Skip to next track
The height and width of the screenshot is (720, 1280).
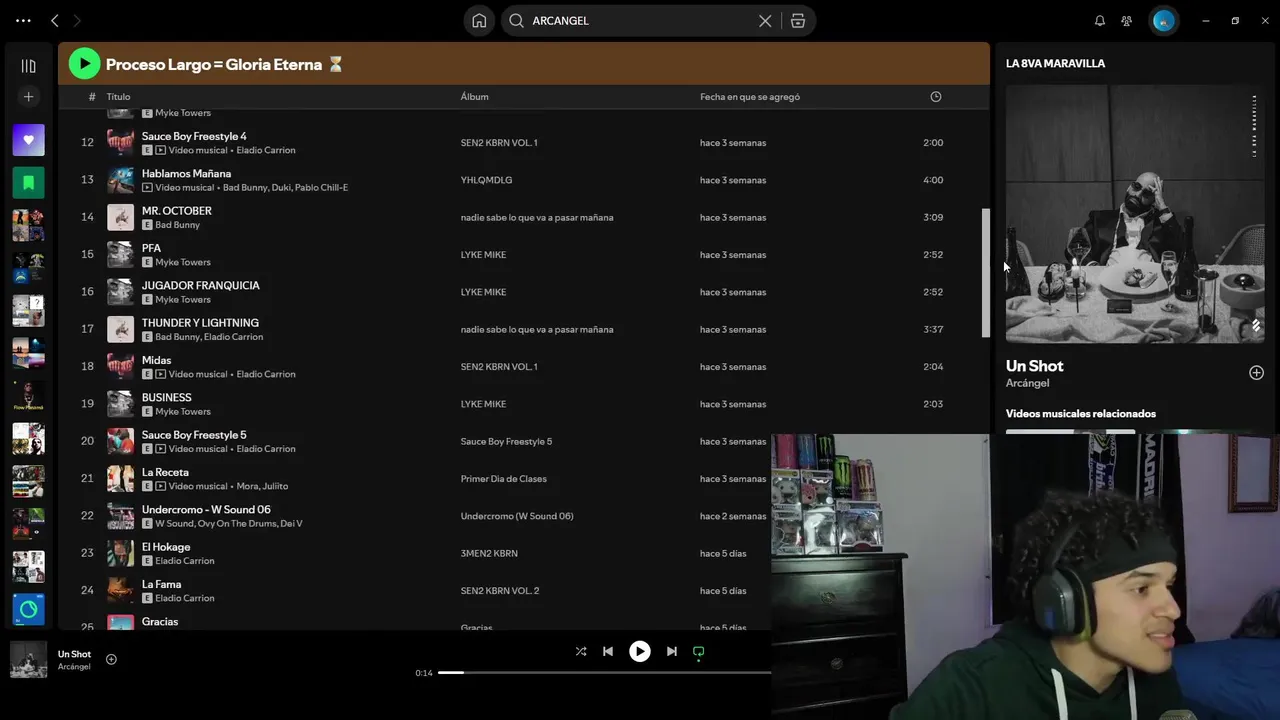click(x=672, y=651)
